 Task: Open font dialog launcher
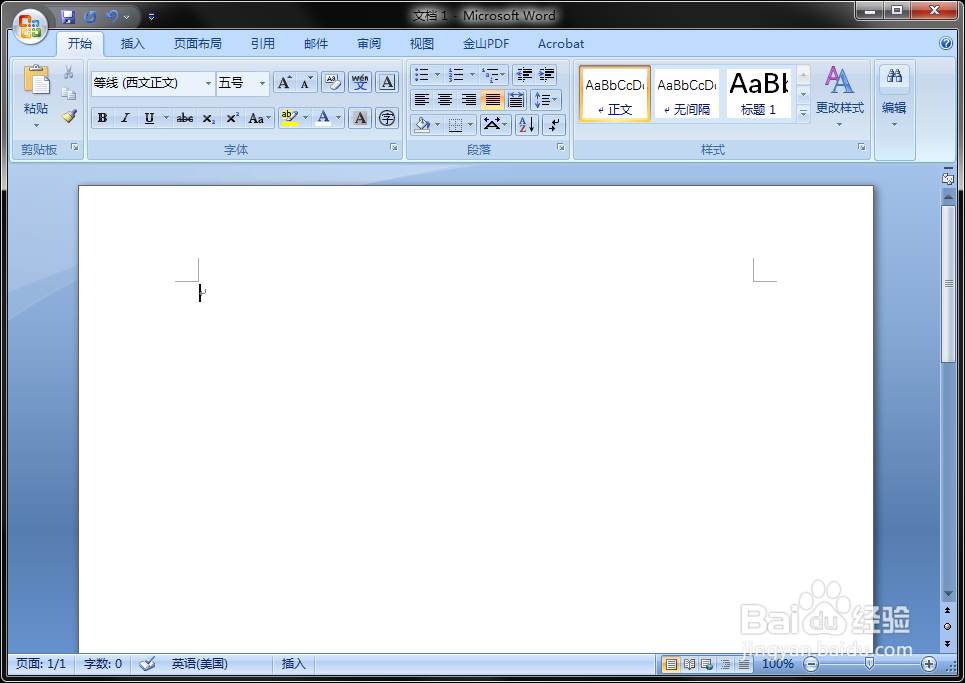(x=394, y=148)
